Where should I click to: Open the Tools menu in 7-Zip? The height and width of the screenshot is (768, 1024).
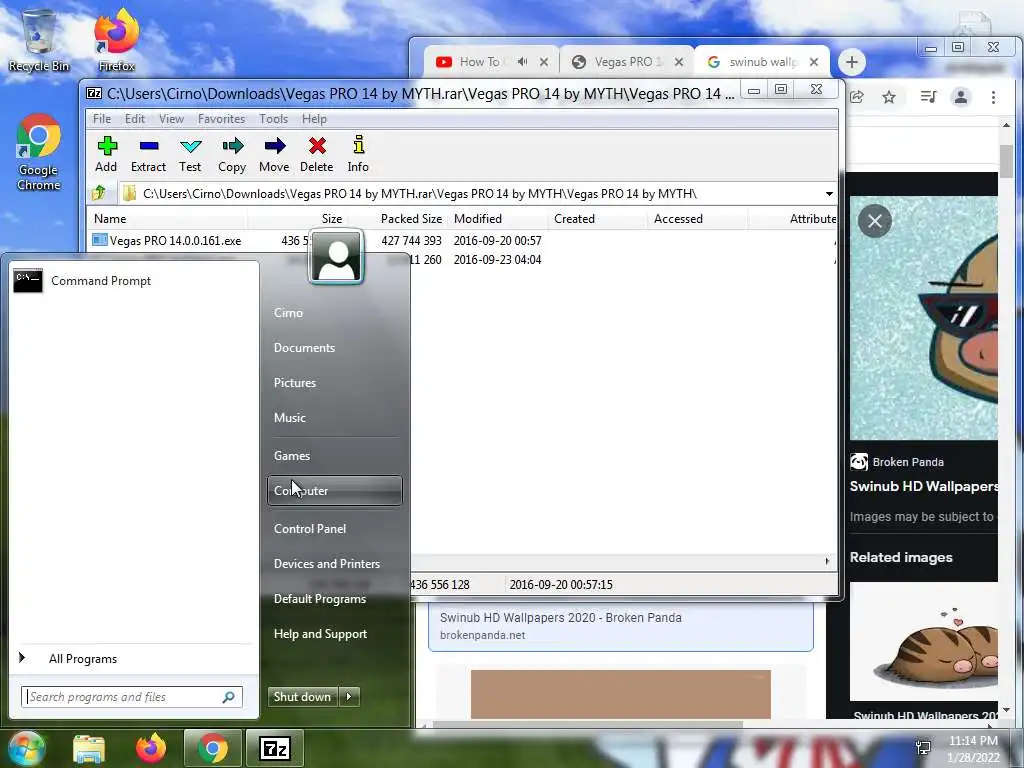point(273,119)
